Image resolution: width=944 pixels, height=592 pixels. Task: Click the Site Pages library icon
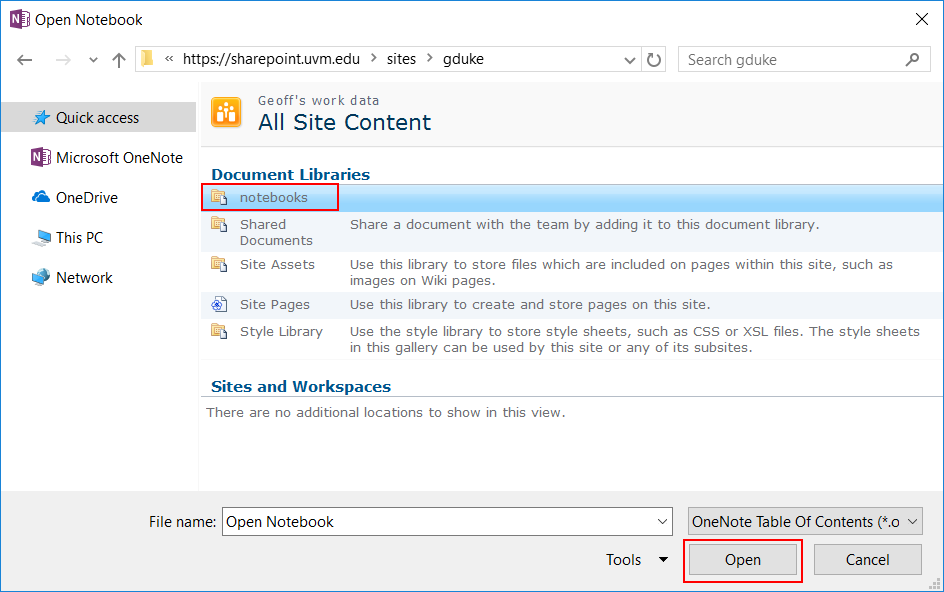(219, 304)
